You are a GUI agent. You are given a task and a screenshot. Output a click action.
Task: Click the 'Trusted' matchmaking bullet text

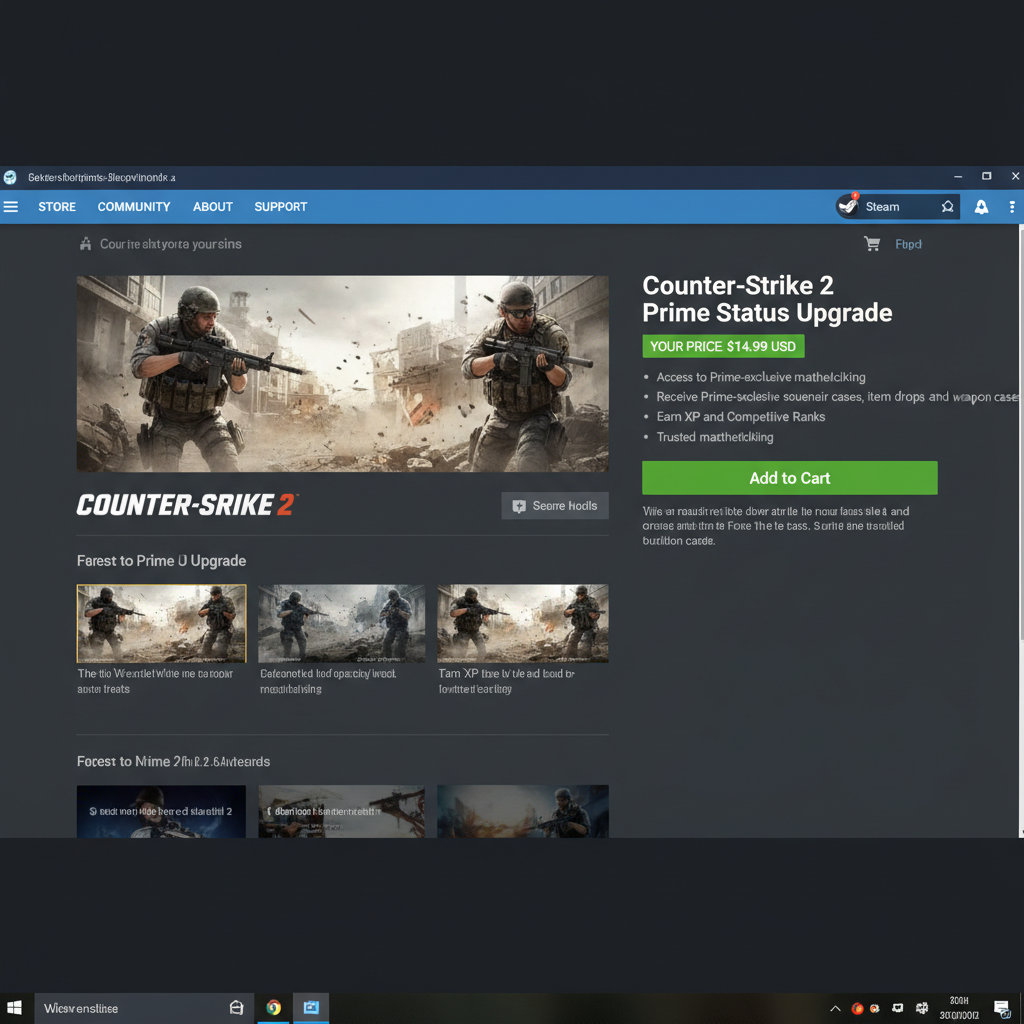pyautogui.click(x=715, y=437)
